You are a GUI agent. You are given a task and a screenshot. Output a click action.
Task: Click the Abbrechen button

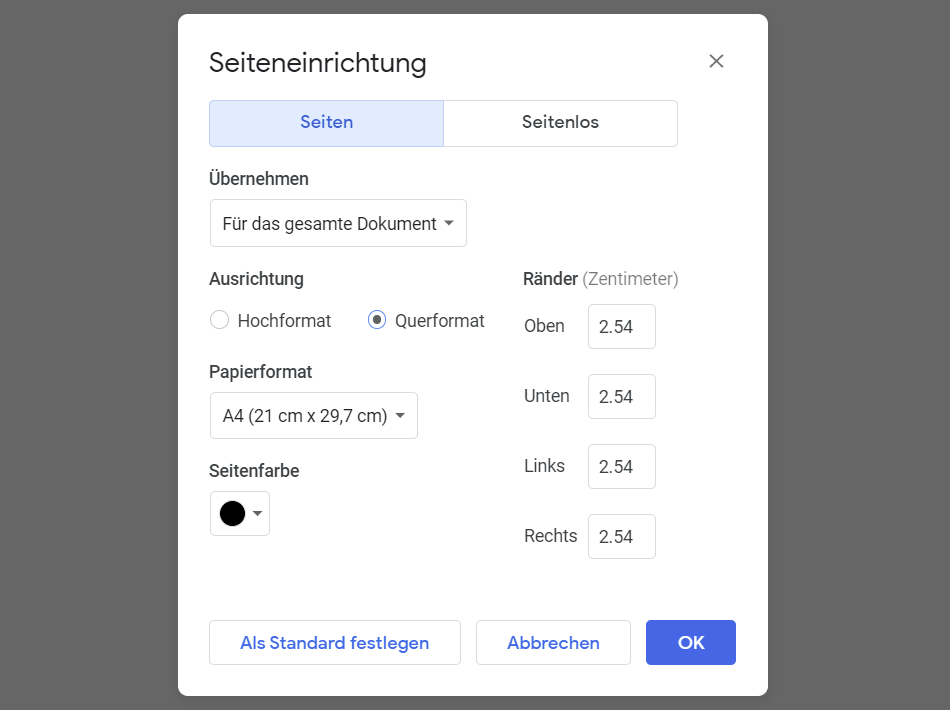(x=553, y=642)
